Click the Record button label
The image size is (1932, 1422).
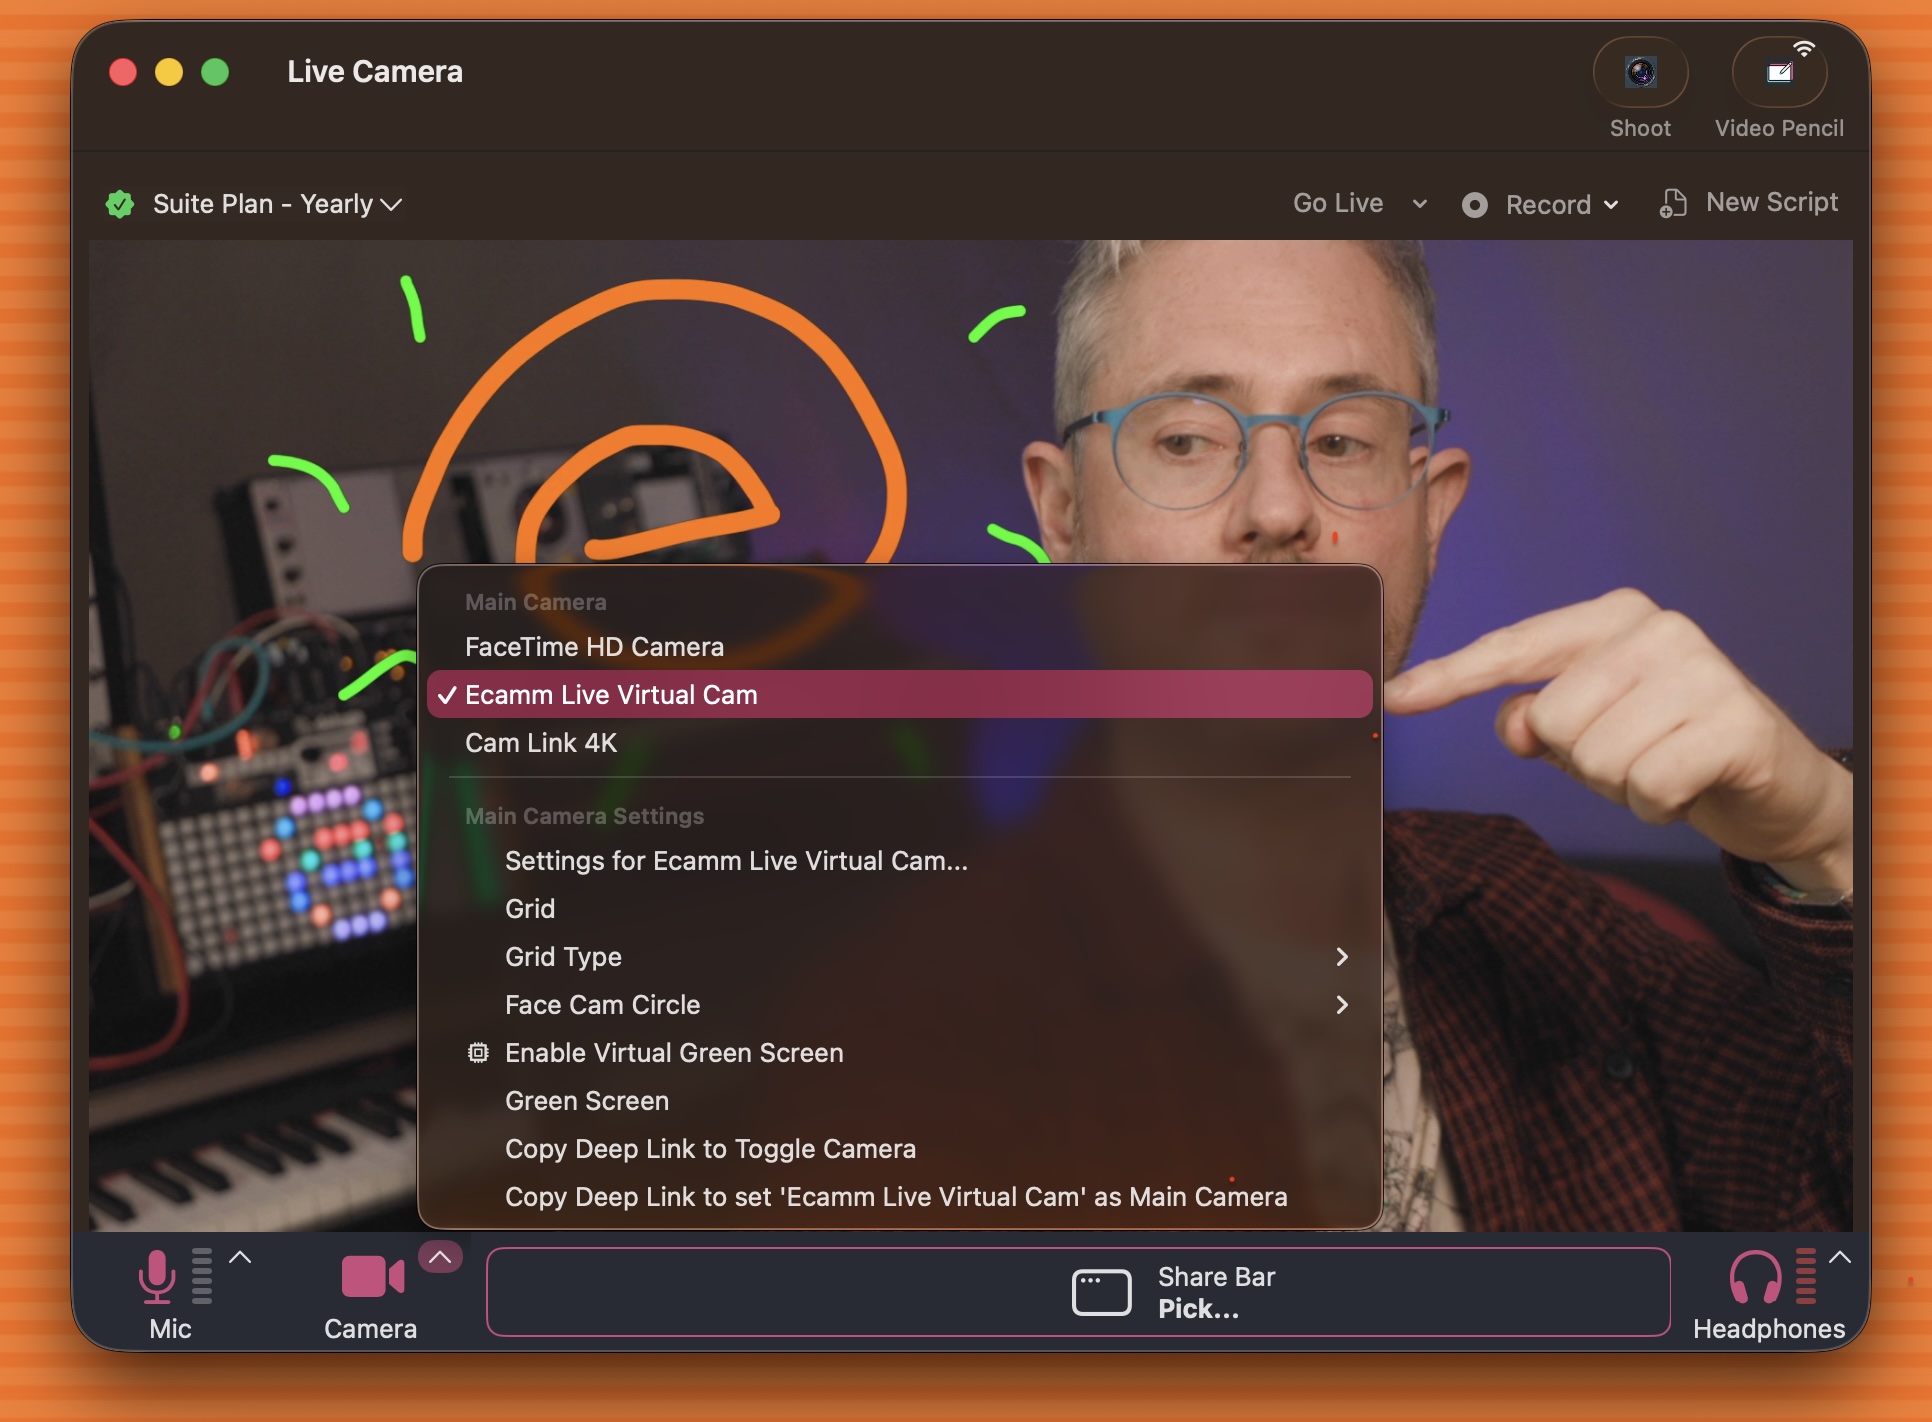(1548, 205)
